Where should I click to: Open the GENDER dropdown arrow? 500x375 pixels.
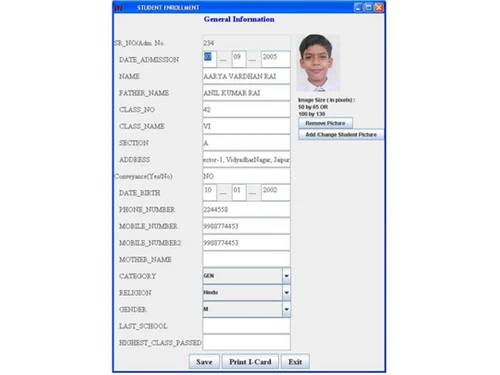click(x=286, y=309)
